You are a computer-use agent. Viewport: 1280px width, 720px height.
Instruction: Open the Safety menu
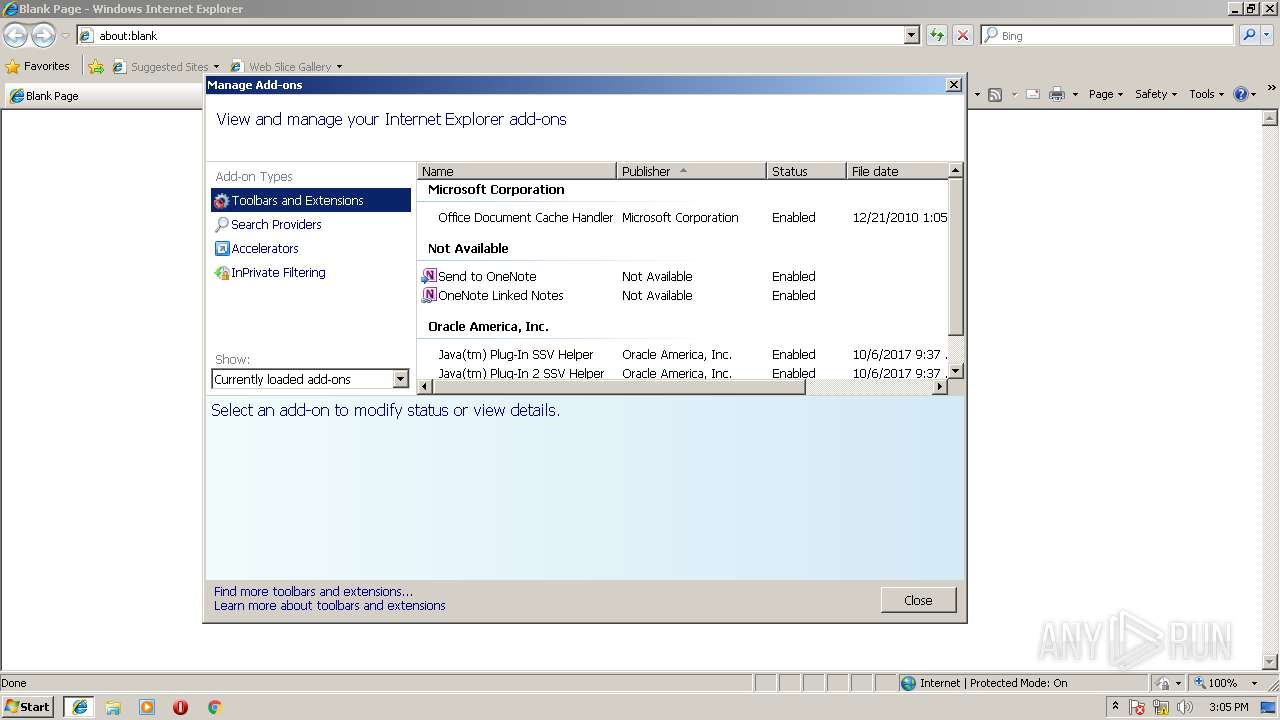tap(1156, 94)
